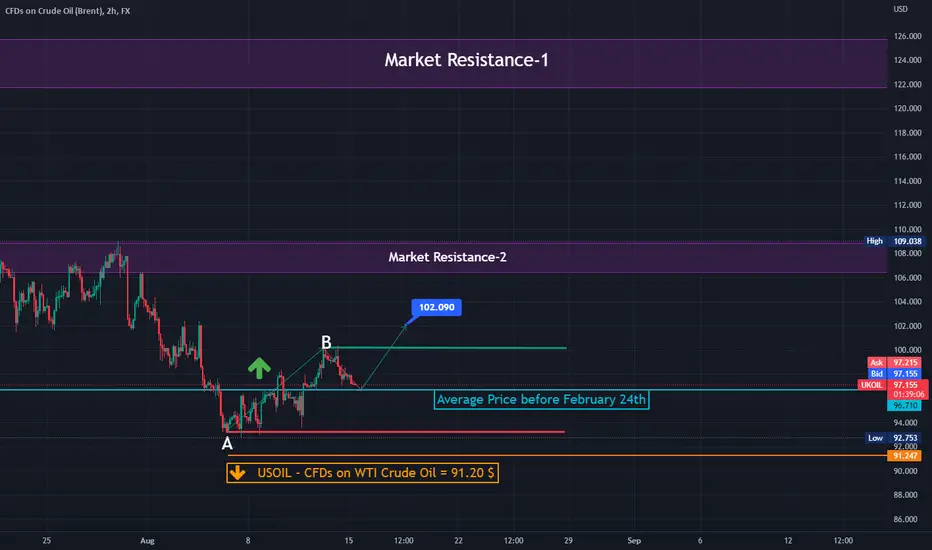
Task: Click the 116.000 price axis value
Action: (x=907, y=157)
